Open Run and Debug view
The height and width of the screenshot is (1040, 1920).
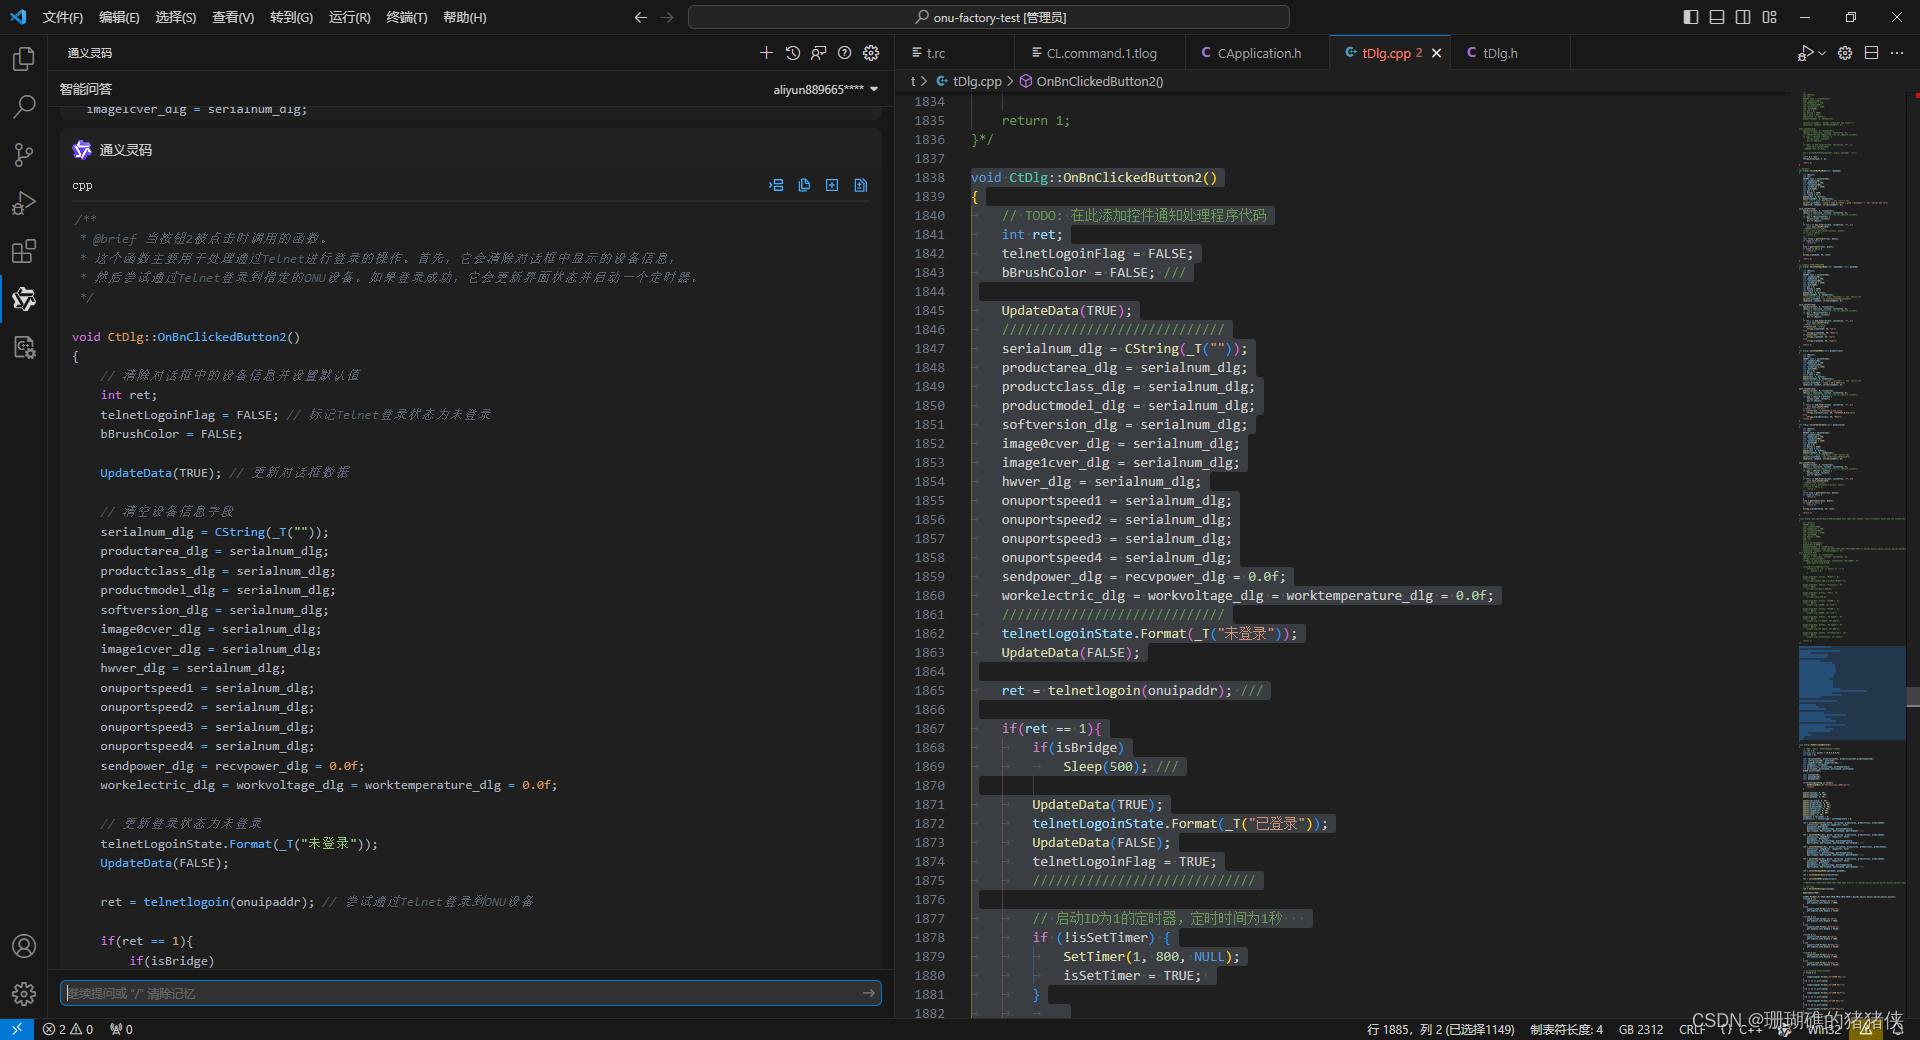click(x=24, y=203)
